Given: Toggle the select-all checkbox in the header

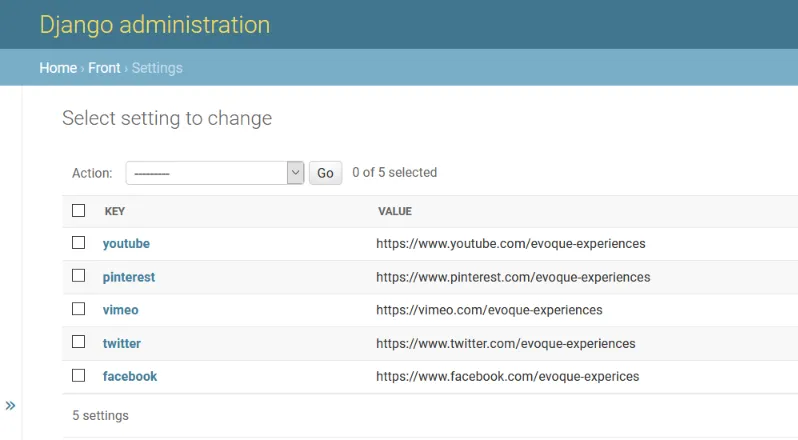Looking at the screenshot, I should click(79, 211).
